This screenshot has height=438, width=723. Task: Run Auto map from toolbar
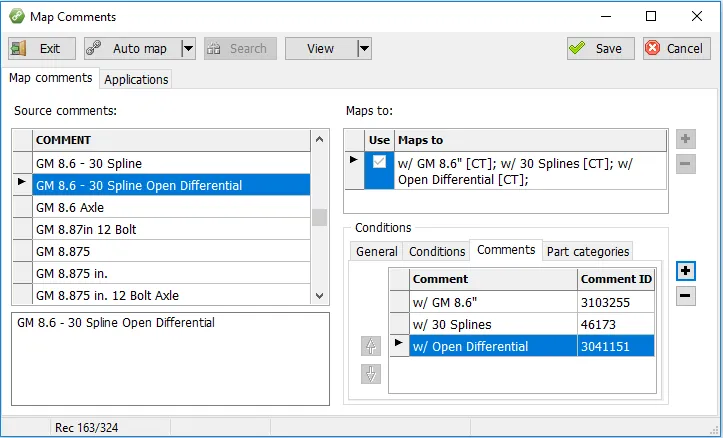(130, 48)
